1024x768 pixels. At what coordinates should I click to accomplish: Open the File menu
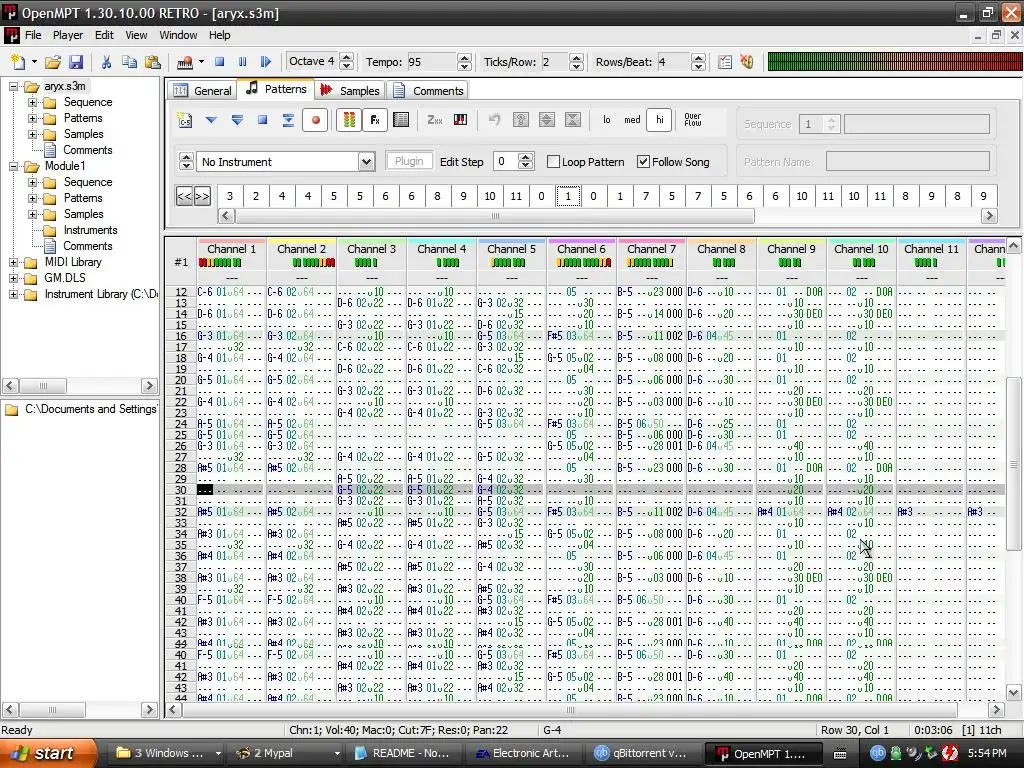[x=33, y=35]
